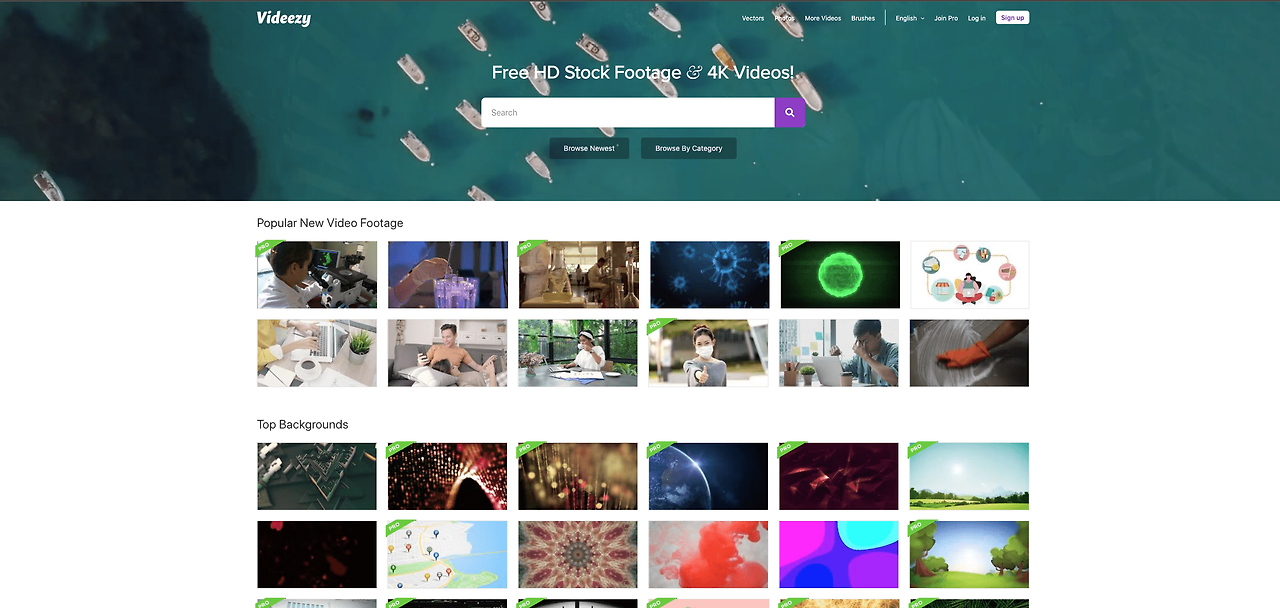This screenshot has width=1280, height=608.
Task: Open the golden bokeh lights background thumbnail
Action: (578, 476)
